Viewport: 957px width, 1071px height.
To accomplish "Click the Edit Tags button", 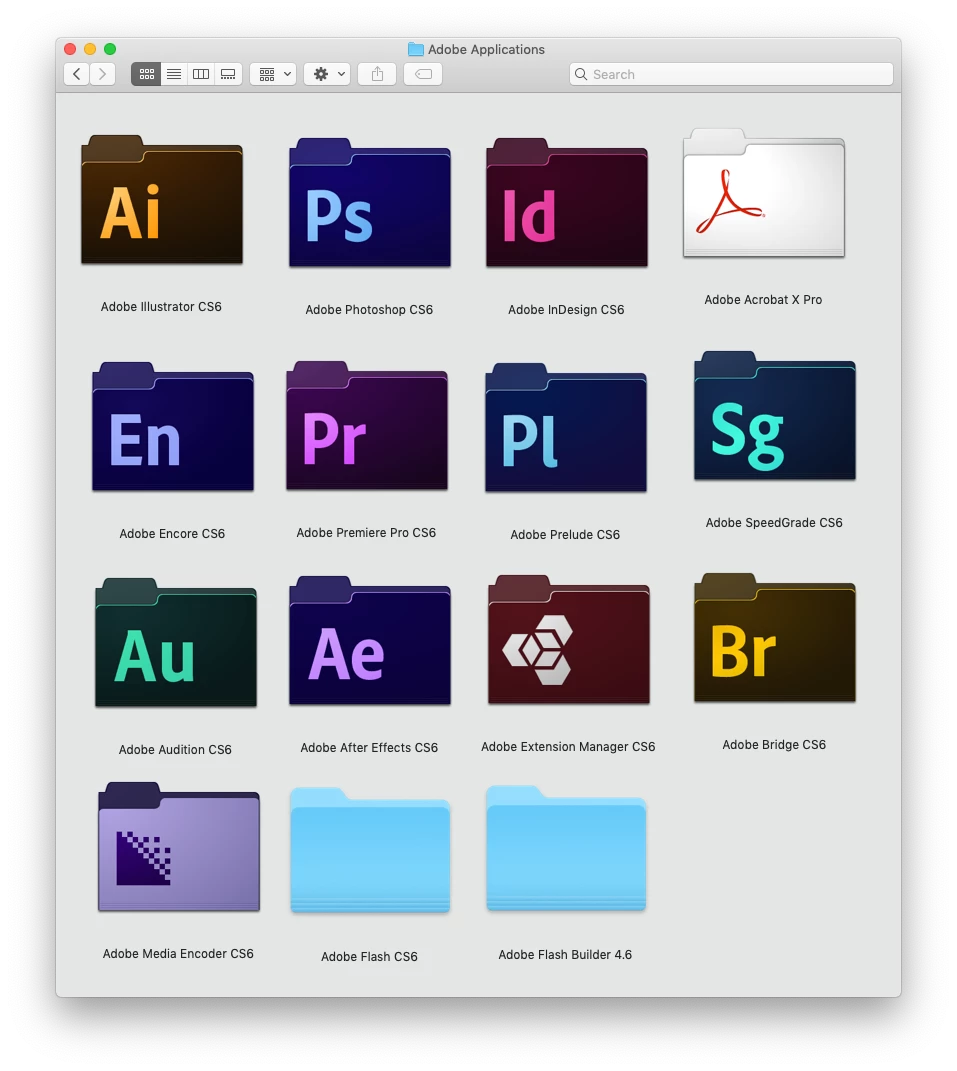I will (x=423, y=74).
